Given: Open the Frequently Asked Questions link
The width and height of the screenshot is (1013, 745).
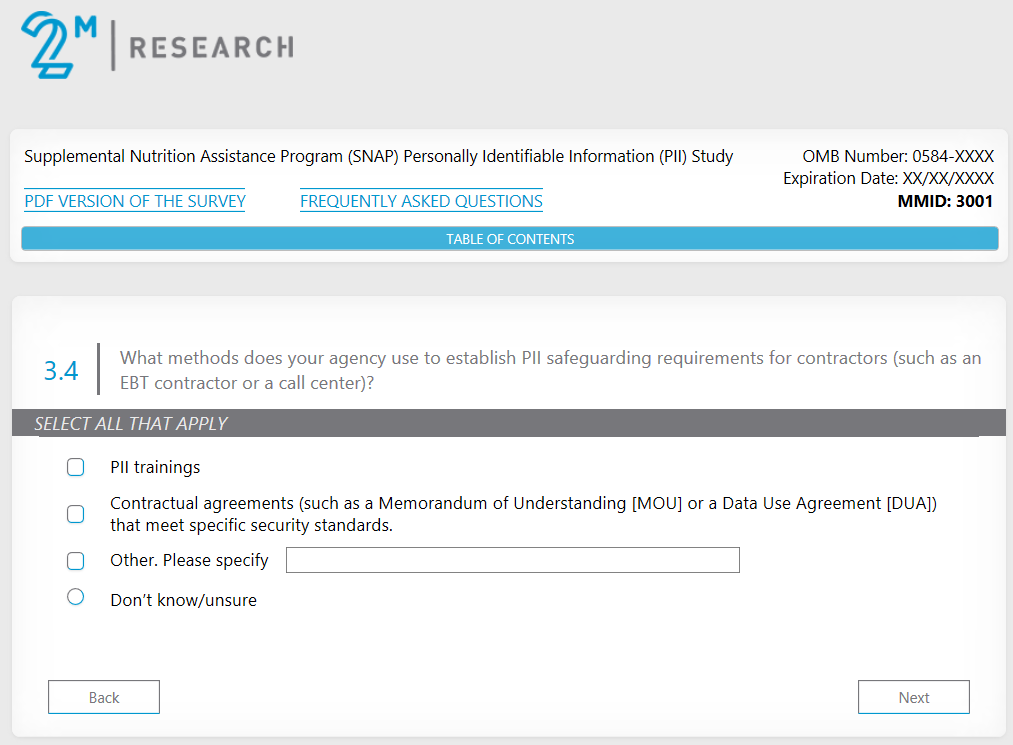Looking at the screenshot, I should point(421,201).
